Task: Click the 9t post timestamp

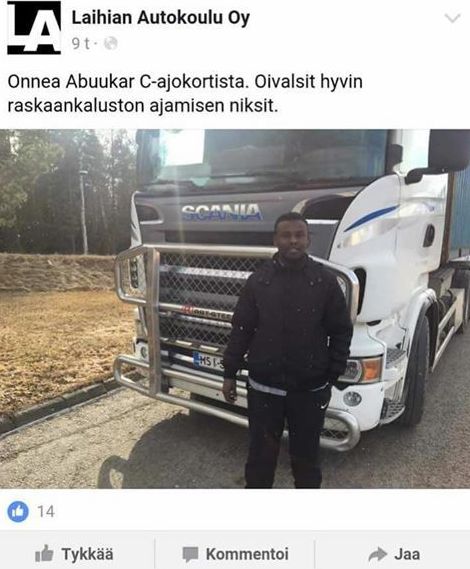Action: (81, 44)
